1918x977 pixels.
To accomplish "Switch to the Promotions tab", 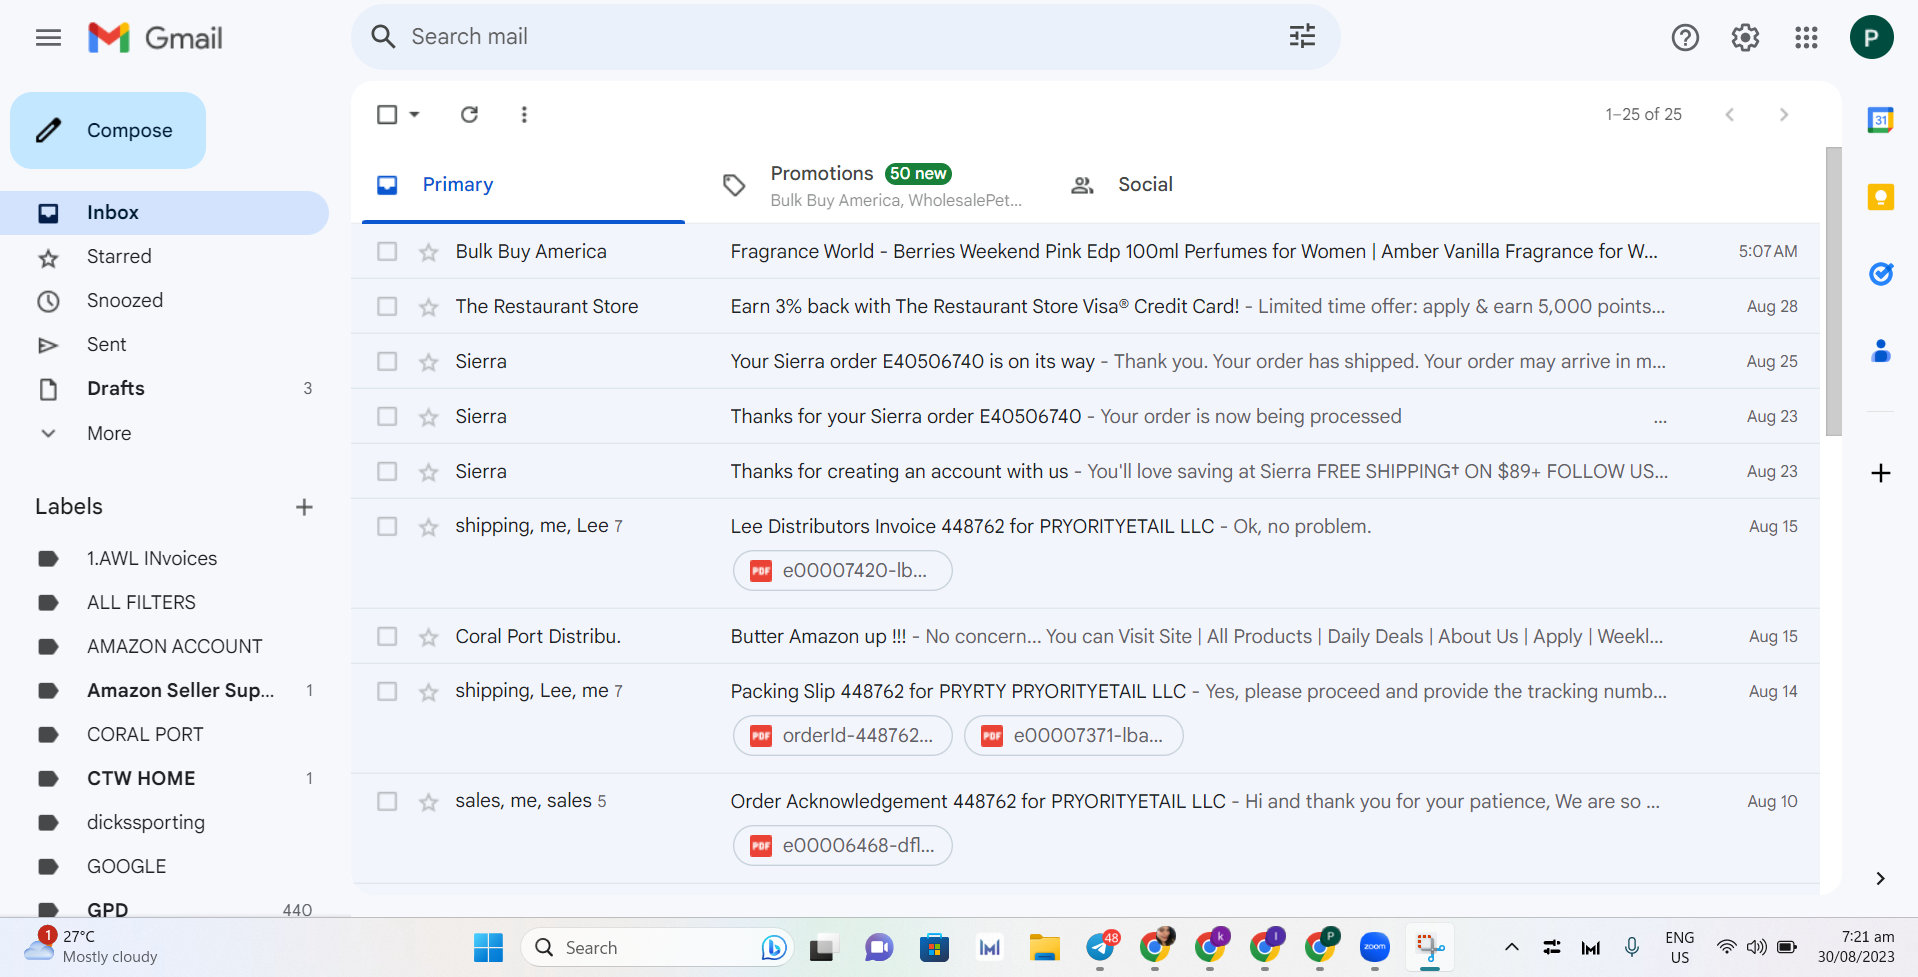I will coord(870,185).
